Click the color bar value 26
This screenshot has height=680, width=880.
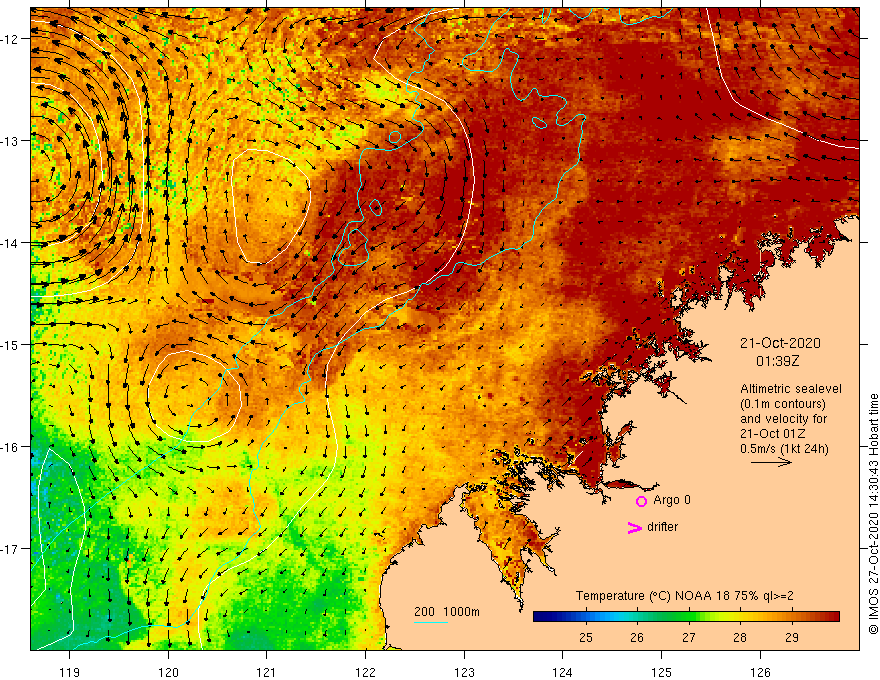pyautogui.click(x=637, y=638)
